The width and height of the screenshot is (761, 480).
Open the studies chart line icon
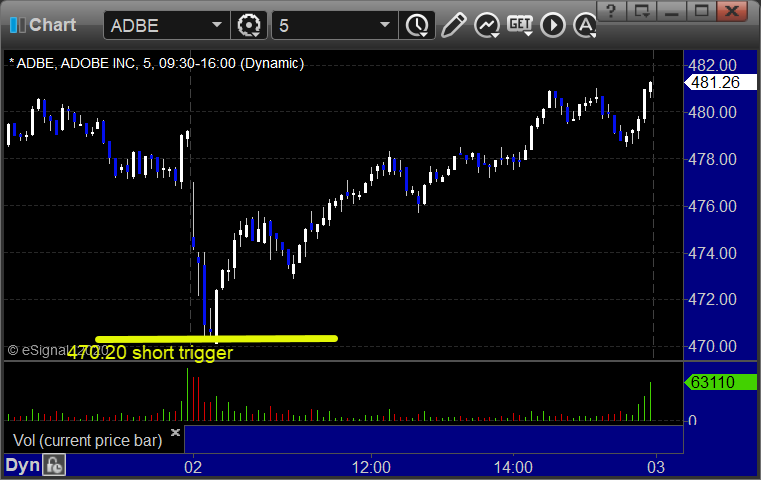pos(487,25)
